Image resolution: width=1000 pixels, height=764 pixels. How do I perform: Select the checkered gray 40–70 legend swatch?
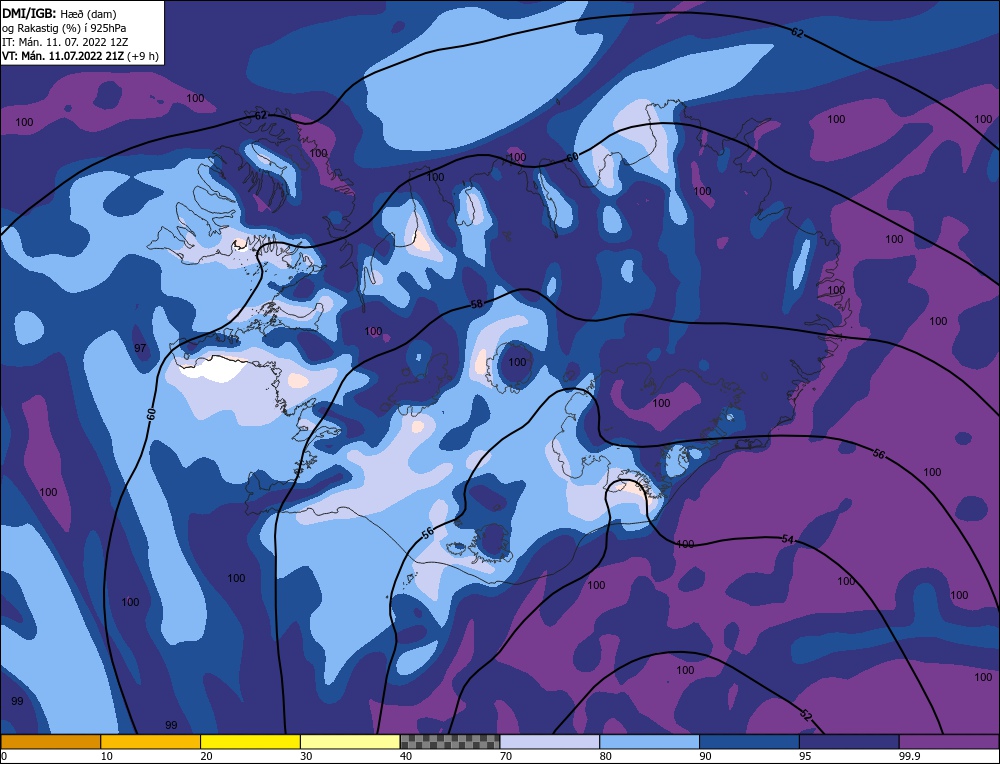click(x=450, y=741)
